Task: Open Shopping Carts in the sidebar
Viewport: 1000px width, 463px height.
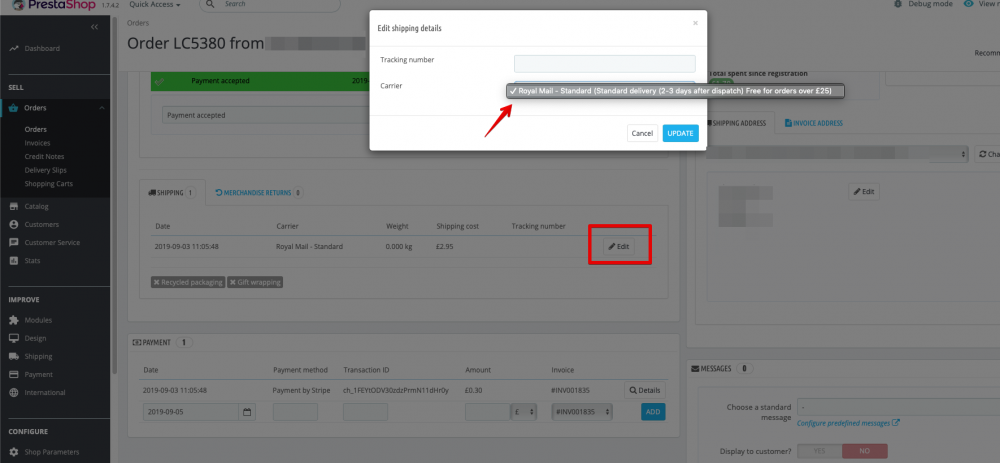Action: 49,184
